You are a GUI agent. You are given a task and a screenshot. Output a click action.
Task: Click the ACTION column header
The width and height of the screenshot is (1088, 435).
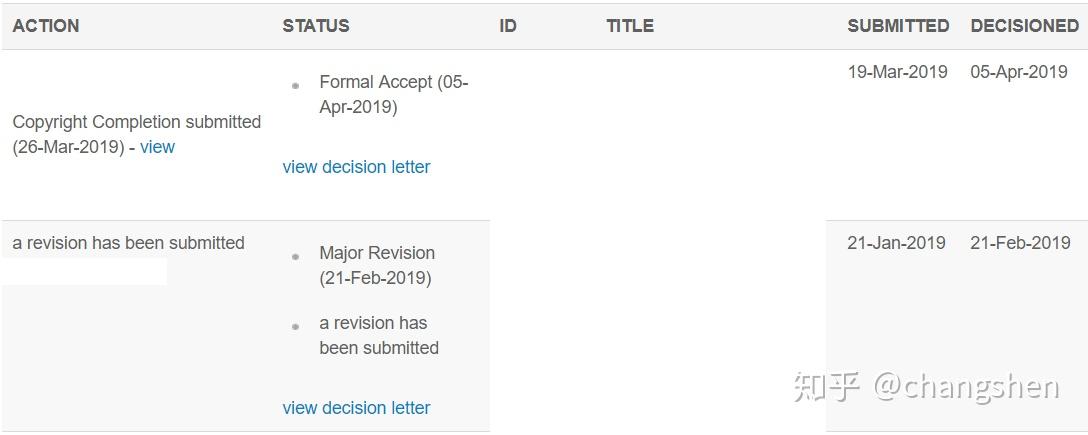point(46,26)
